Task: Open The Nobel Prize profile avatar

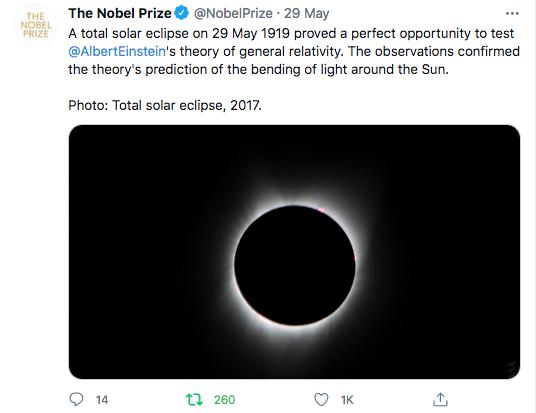Action: [x=36, y=25]
